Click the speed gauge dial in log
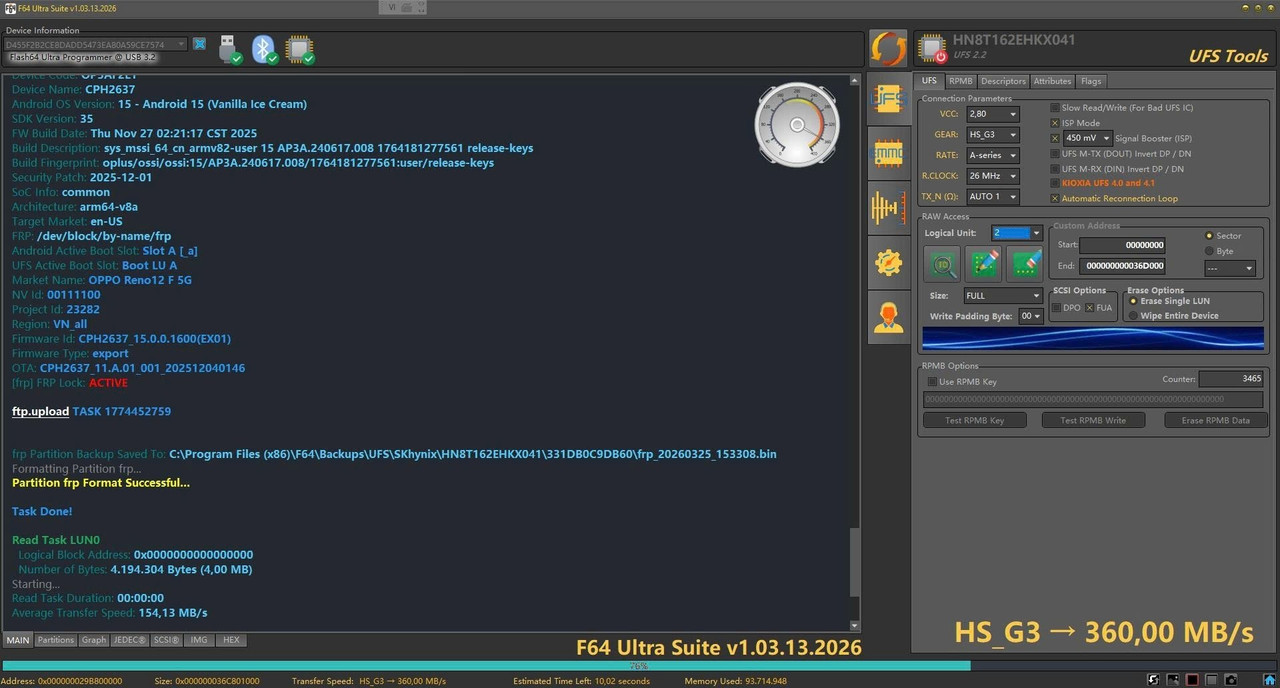The image size is (1280, 688). (797, 124)
